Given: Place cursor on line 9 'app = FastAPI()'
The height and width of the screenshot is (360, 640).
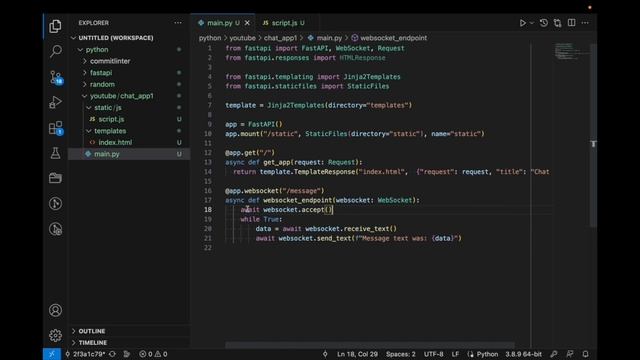Looking at the screenshot, I should click(x=253, y=124).
